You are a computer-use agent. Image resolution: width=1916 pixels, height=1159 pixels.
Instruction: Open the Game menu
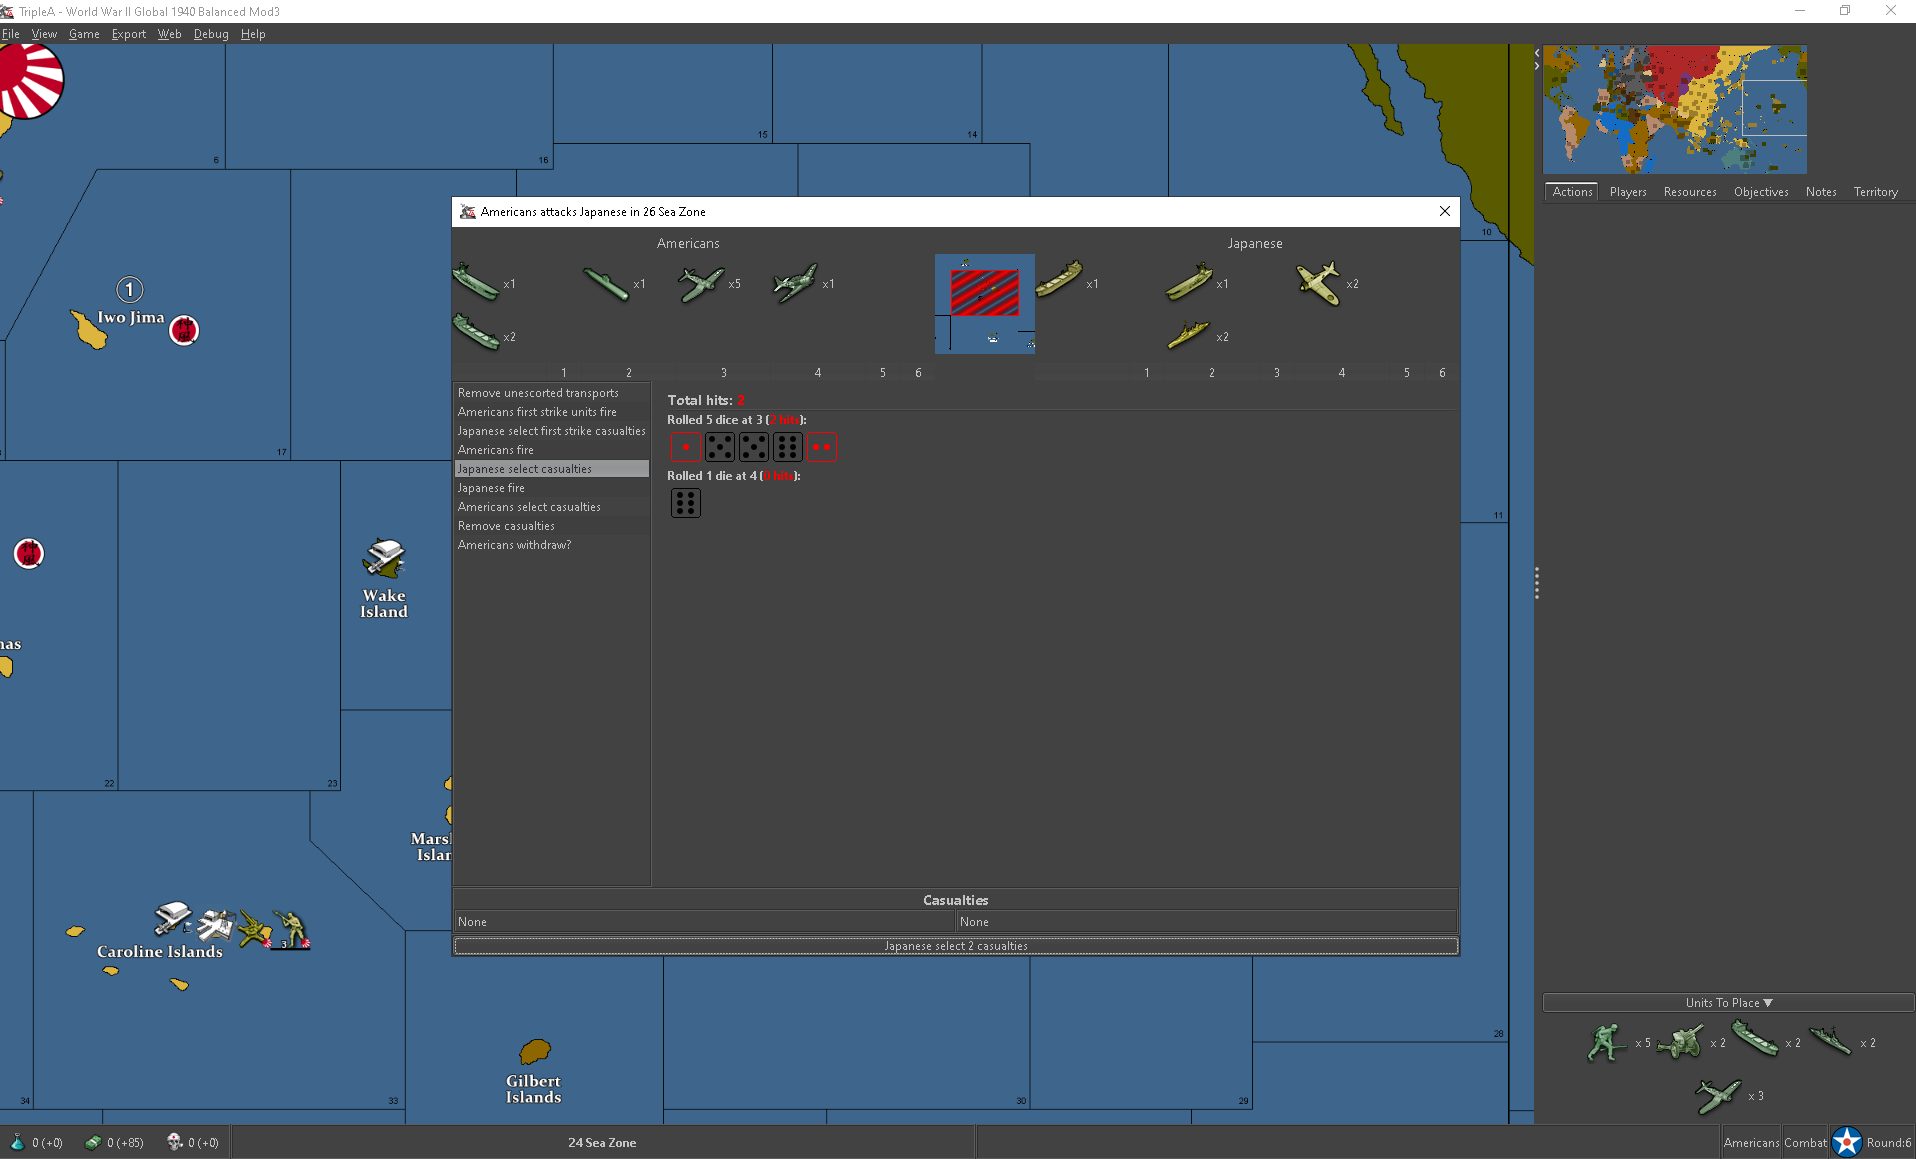tap(84, 34)
